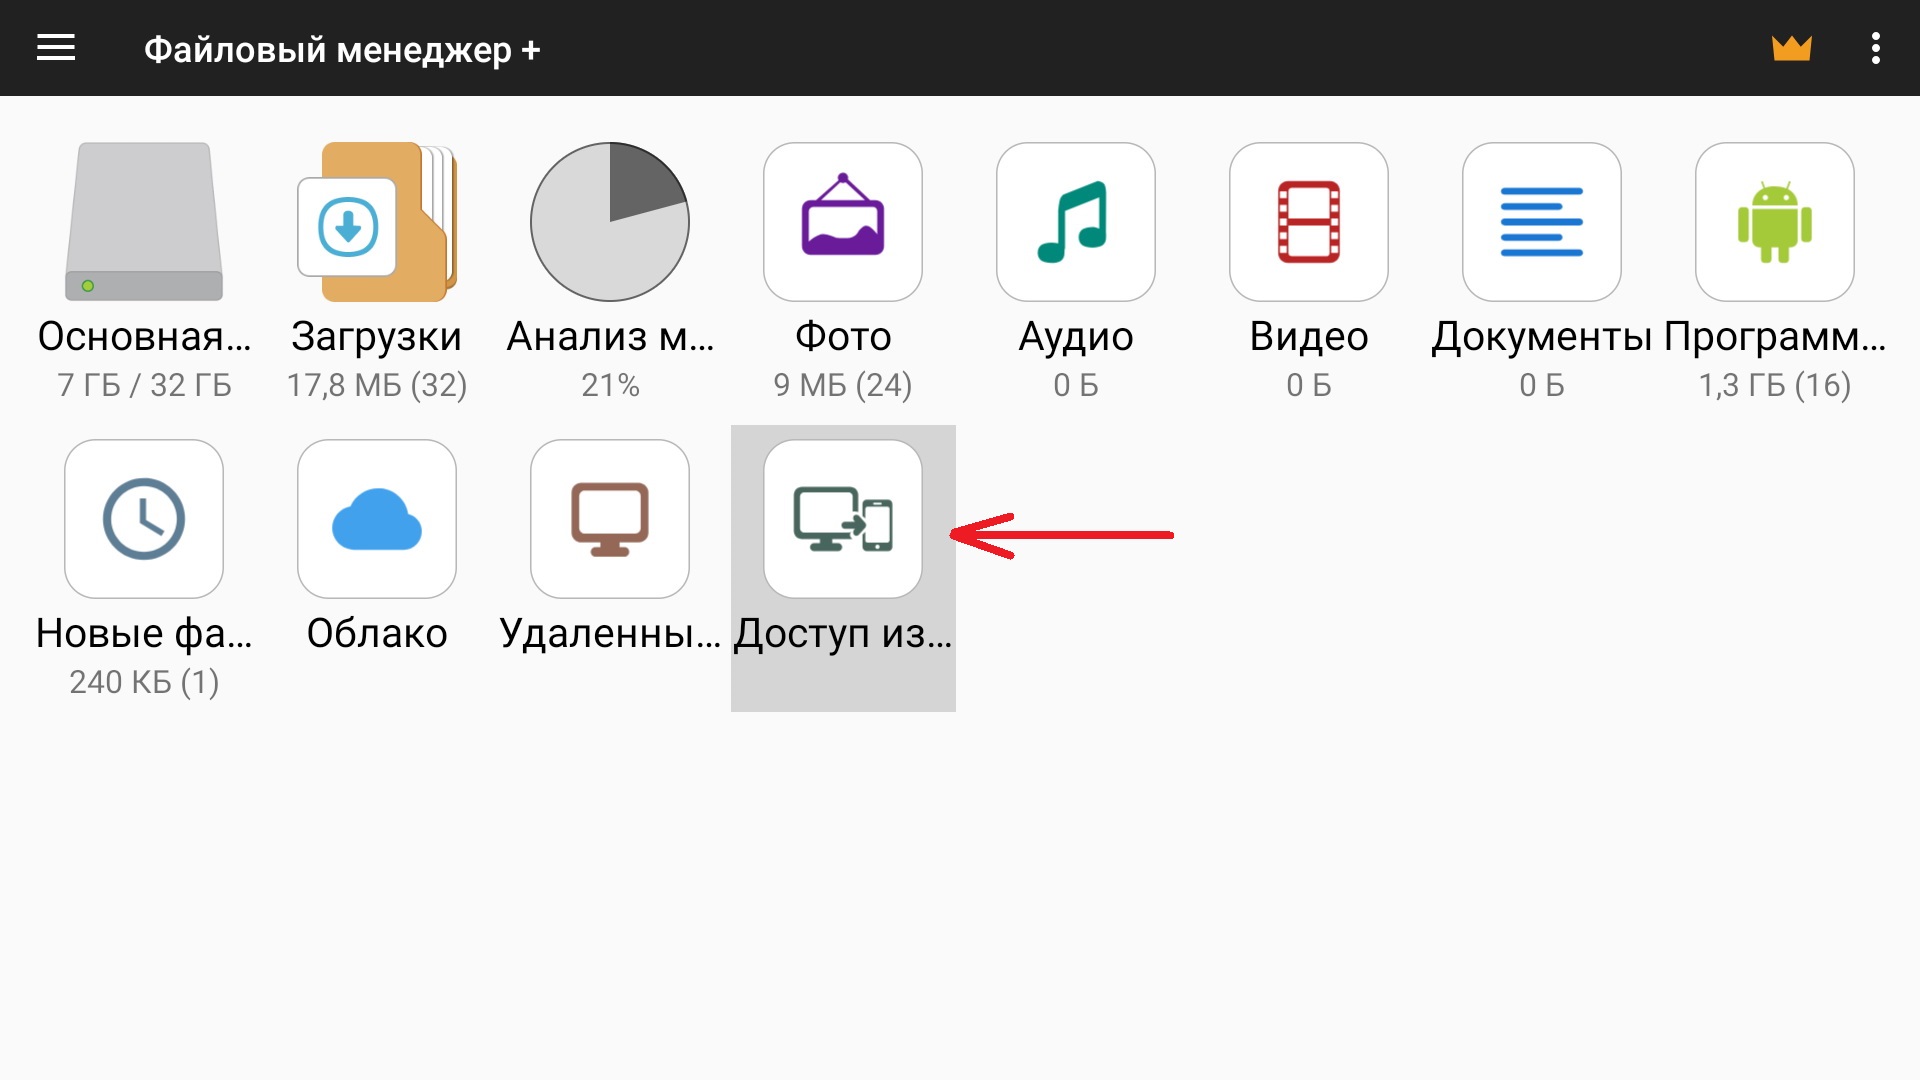
Task: Click the '7 ГБ / 32 ГБ' storage text
Action: pyautogui.click(x=144, y=385)
